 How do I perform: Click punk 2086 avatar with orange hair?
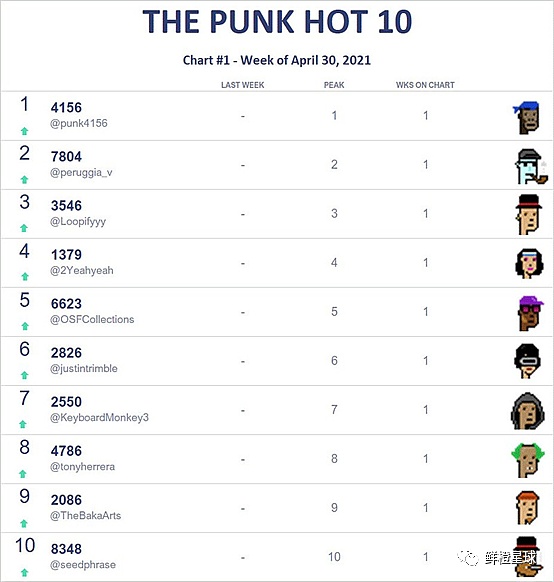[528, 508]
